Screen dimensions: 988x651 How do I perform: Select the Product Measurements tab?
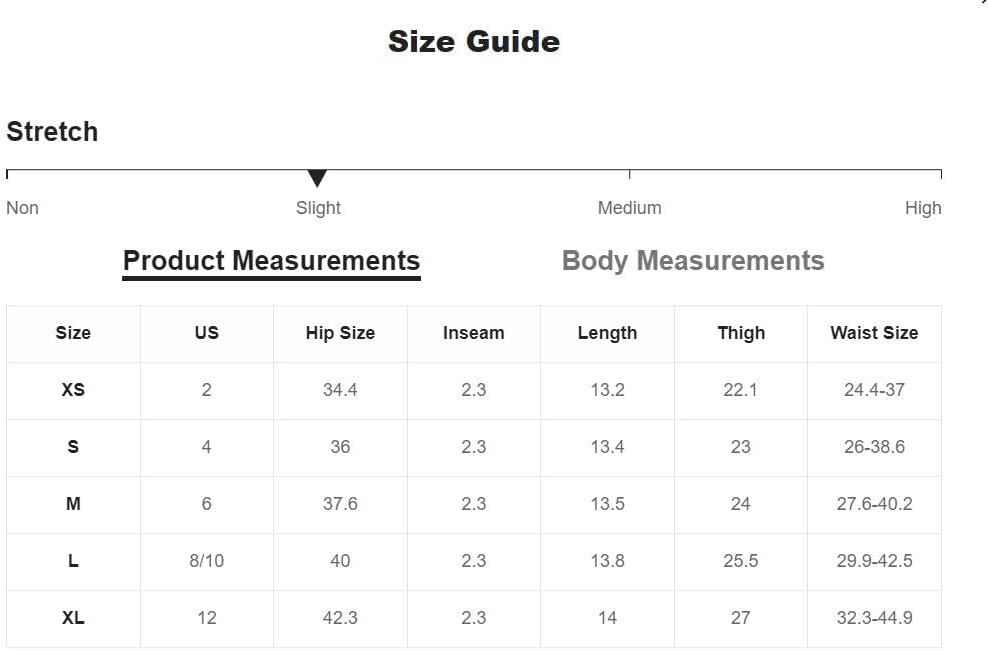(x=272, y=261)
